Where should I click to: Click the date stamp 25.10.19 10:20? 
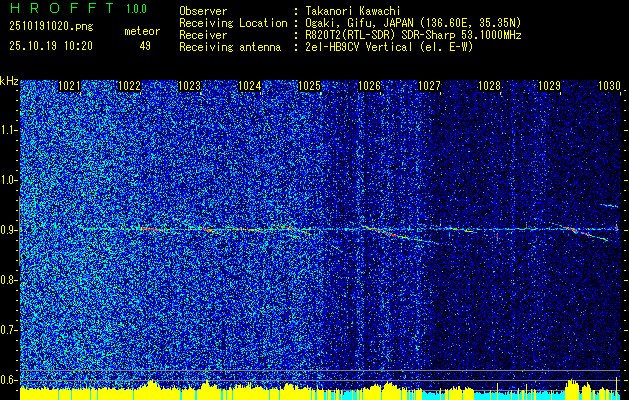(x=51, y=46)
